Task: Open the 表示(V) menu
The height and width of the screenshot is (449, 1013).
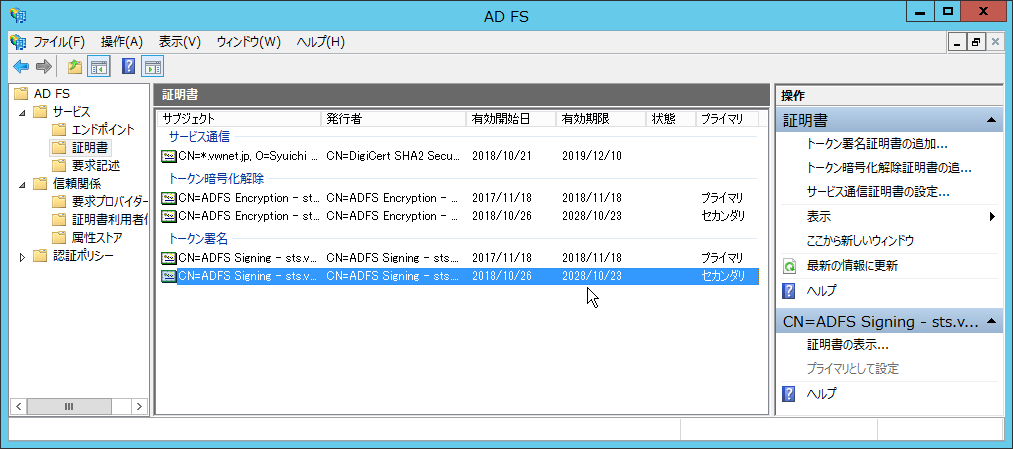Action: pos(180,42)
